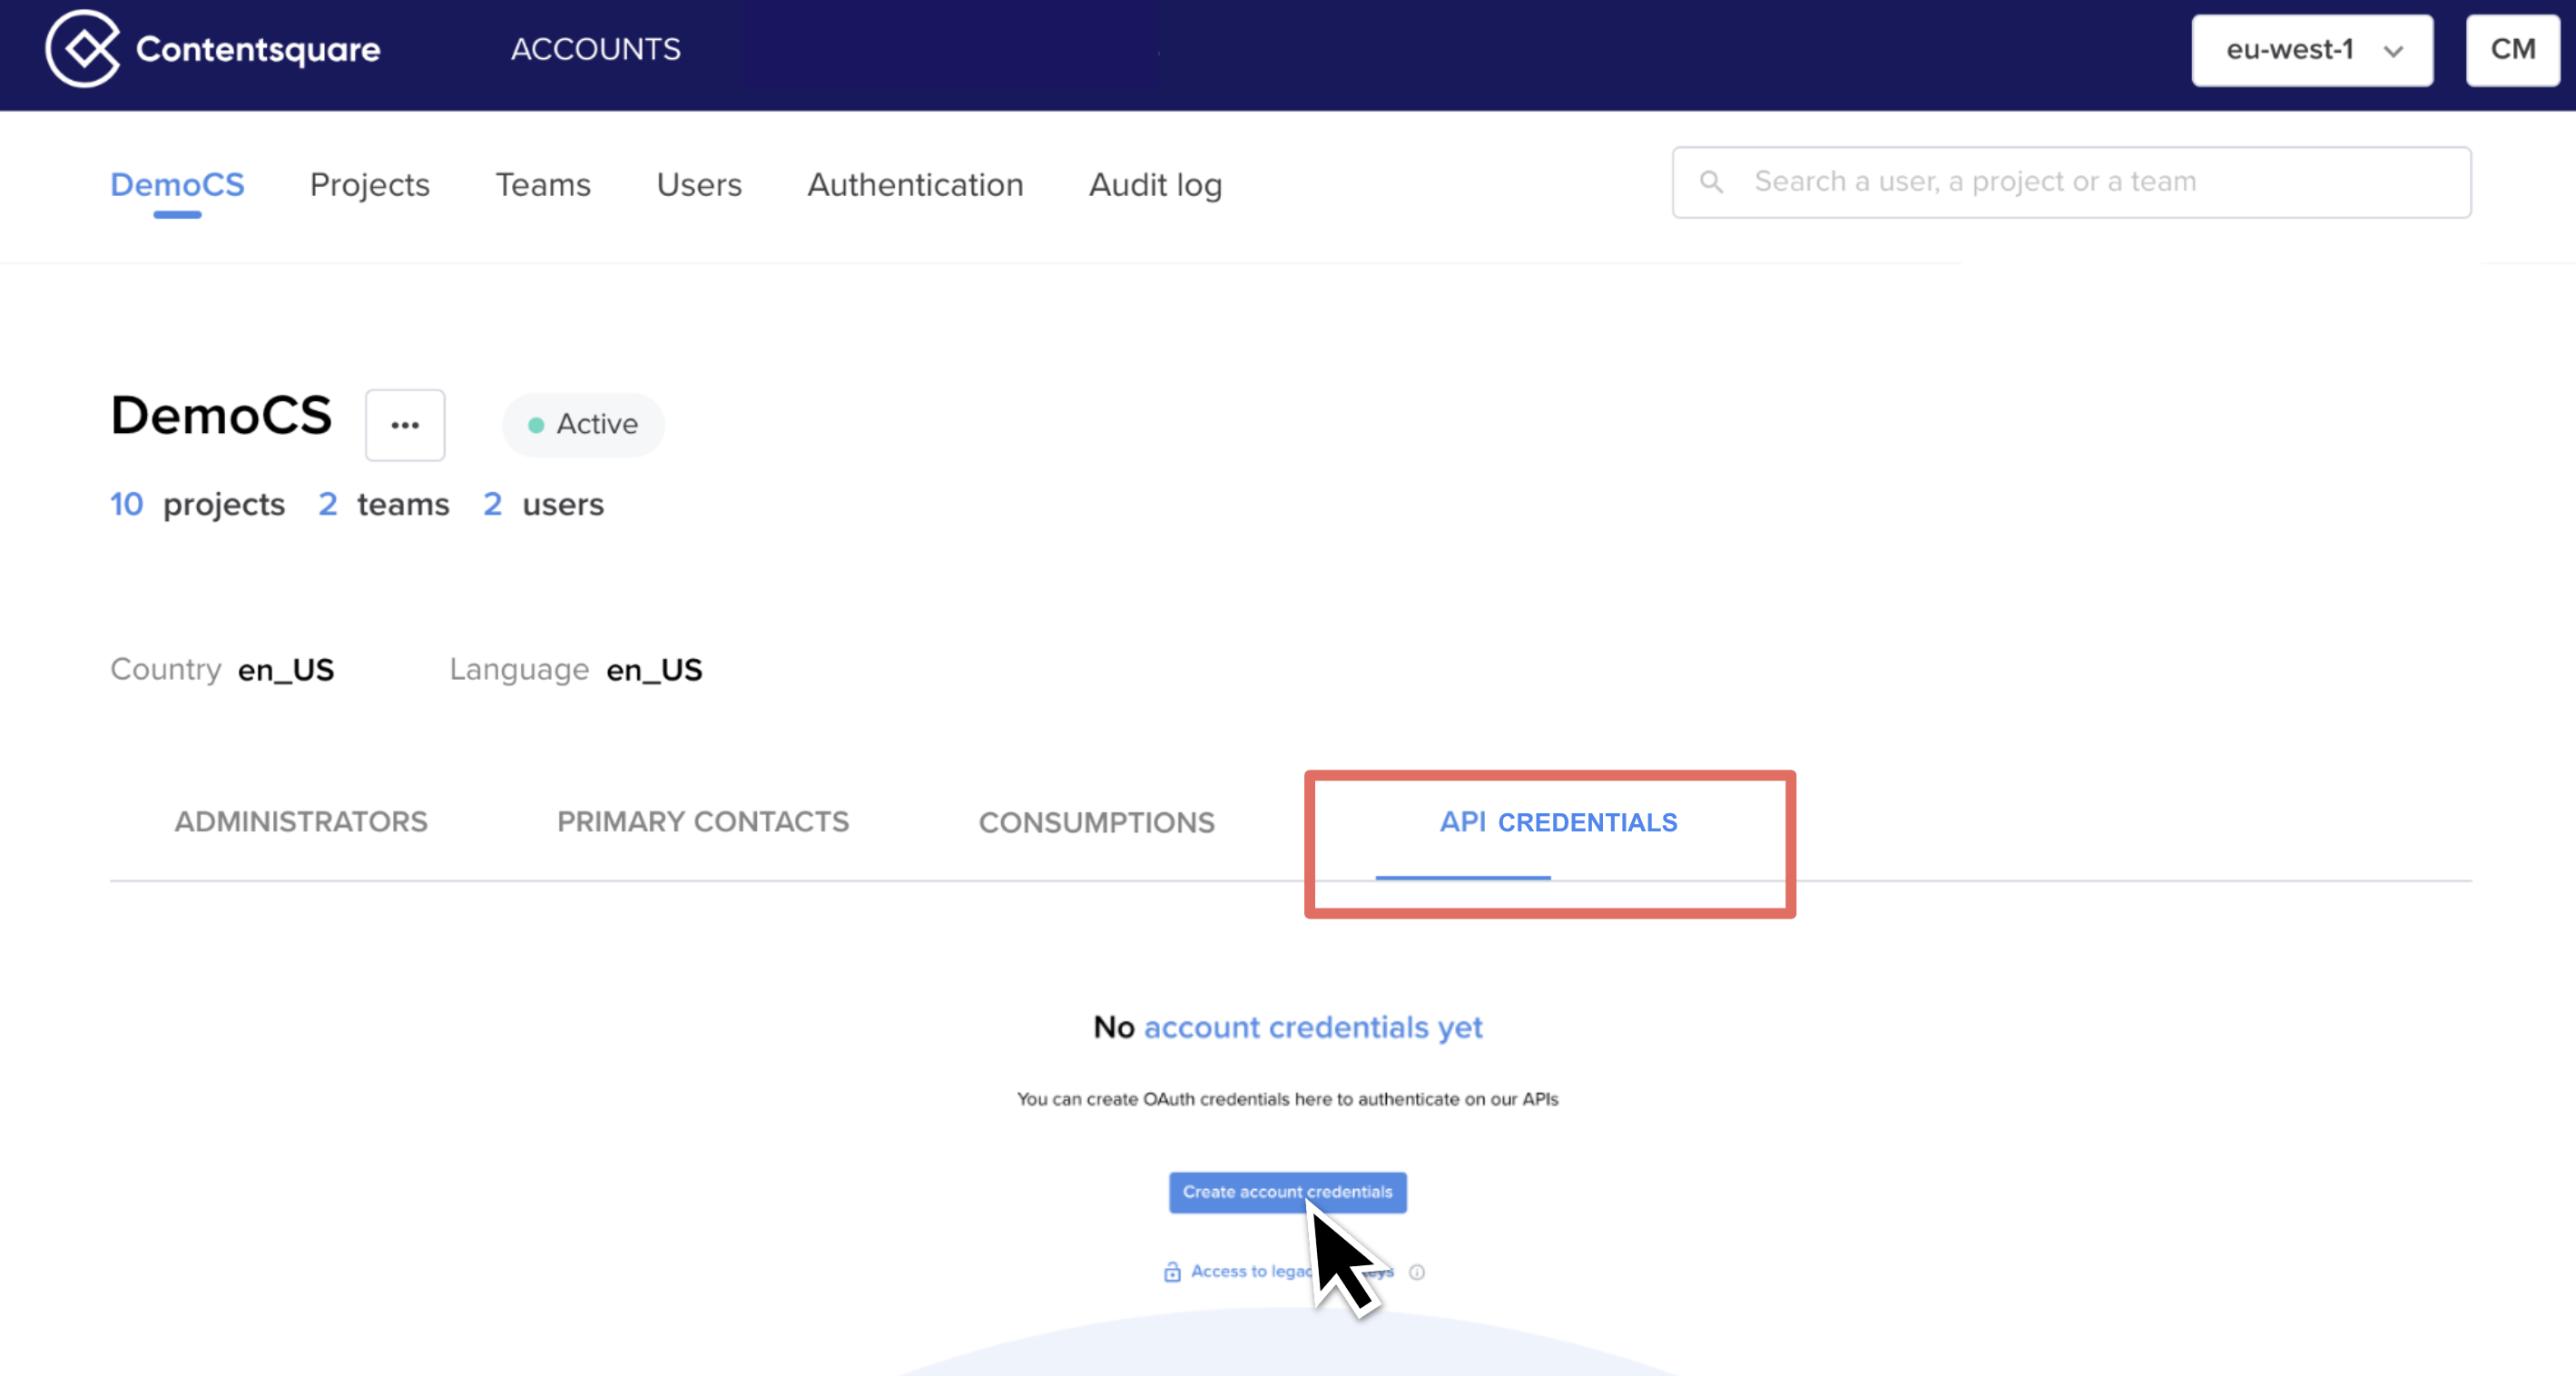2576x1376 pixels.
Task: Navigate to the Projects section
Action: coord(369,185)
